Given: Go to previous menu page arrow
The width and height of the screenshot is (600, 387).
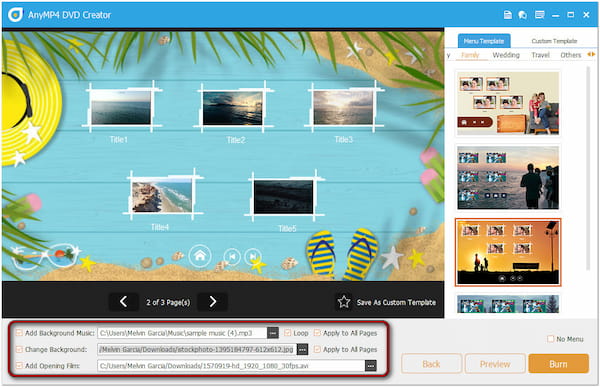Looking at the screenshot, I should click(x=123, y=302).
